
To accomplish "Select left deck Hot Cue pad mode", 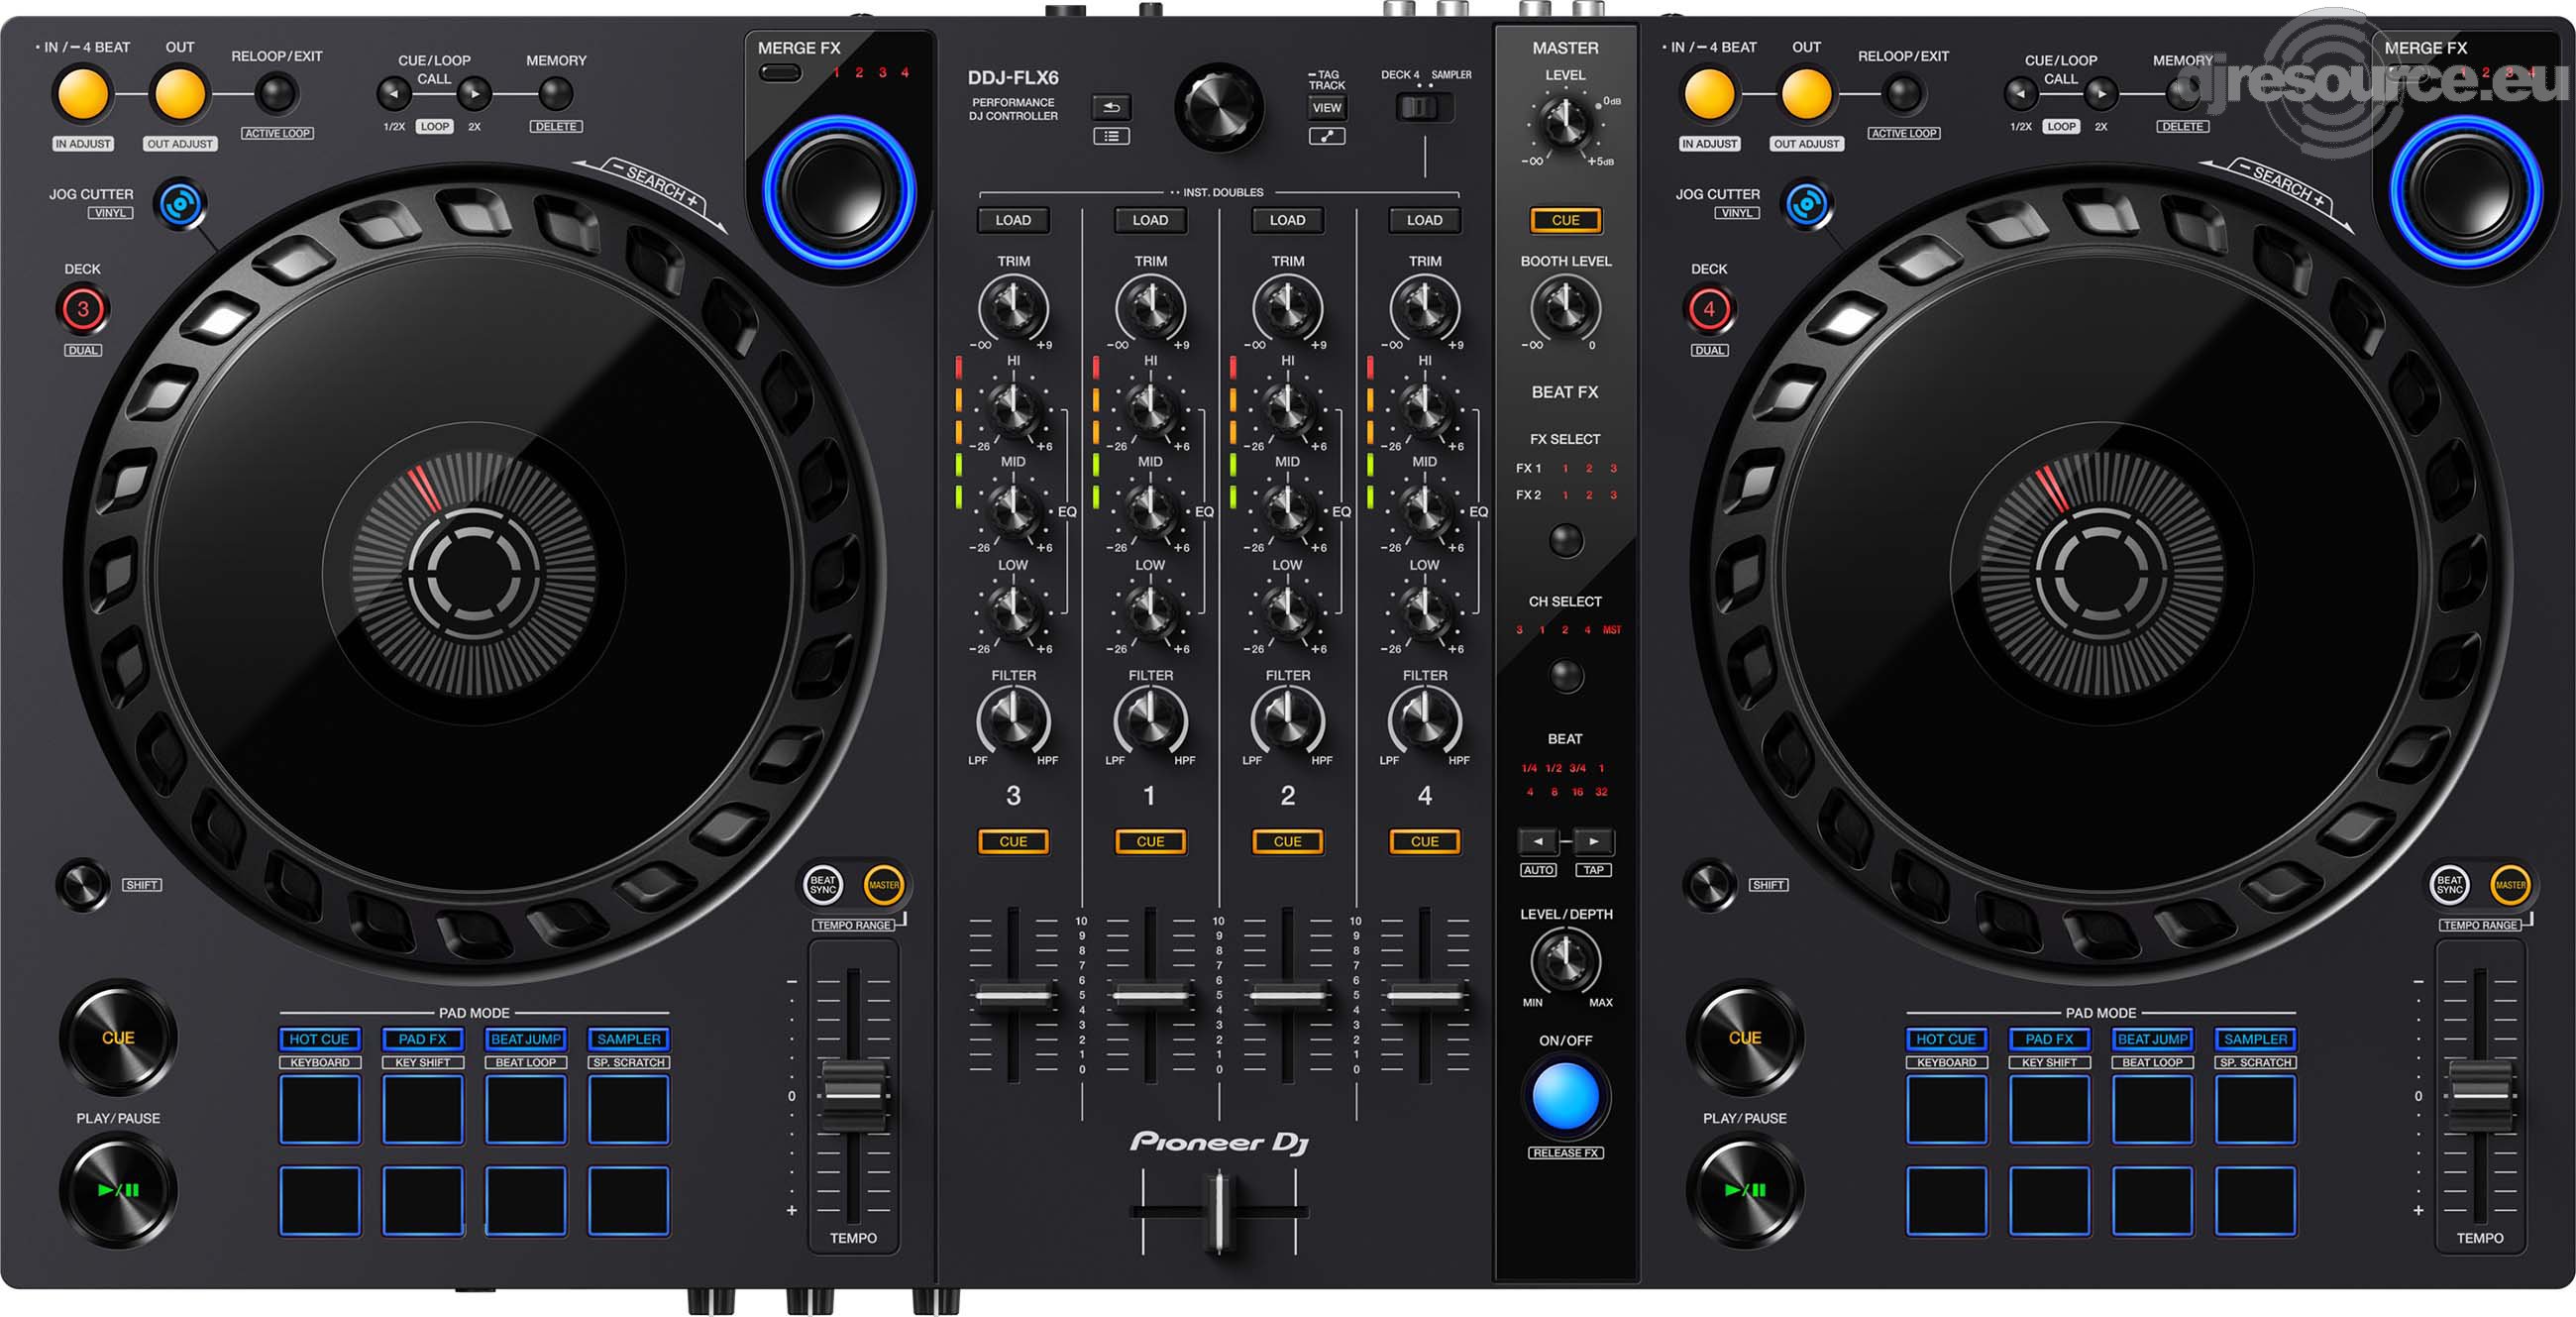I will pyautogui.click(x=319, y=1039).
